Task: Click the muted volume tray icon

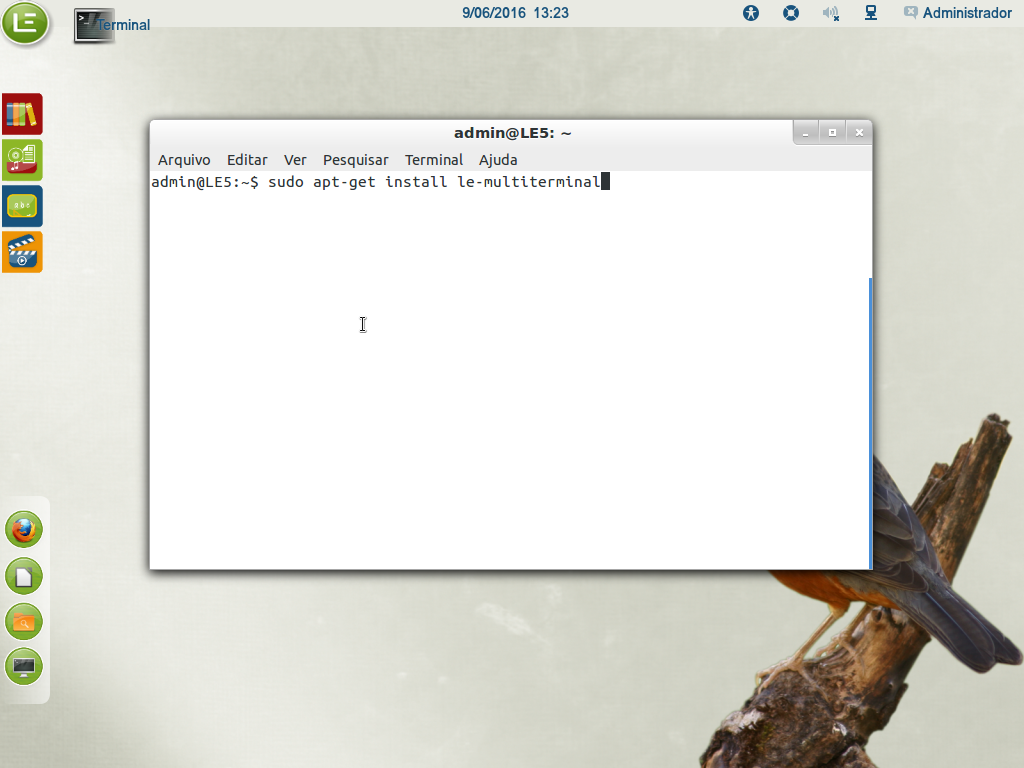Action: (831, 13)
